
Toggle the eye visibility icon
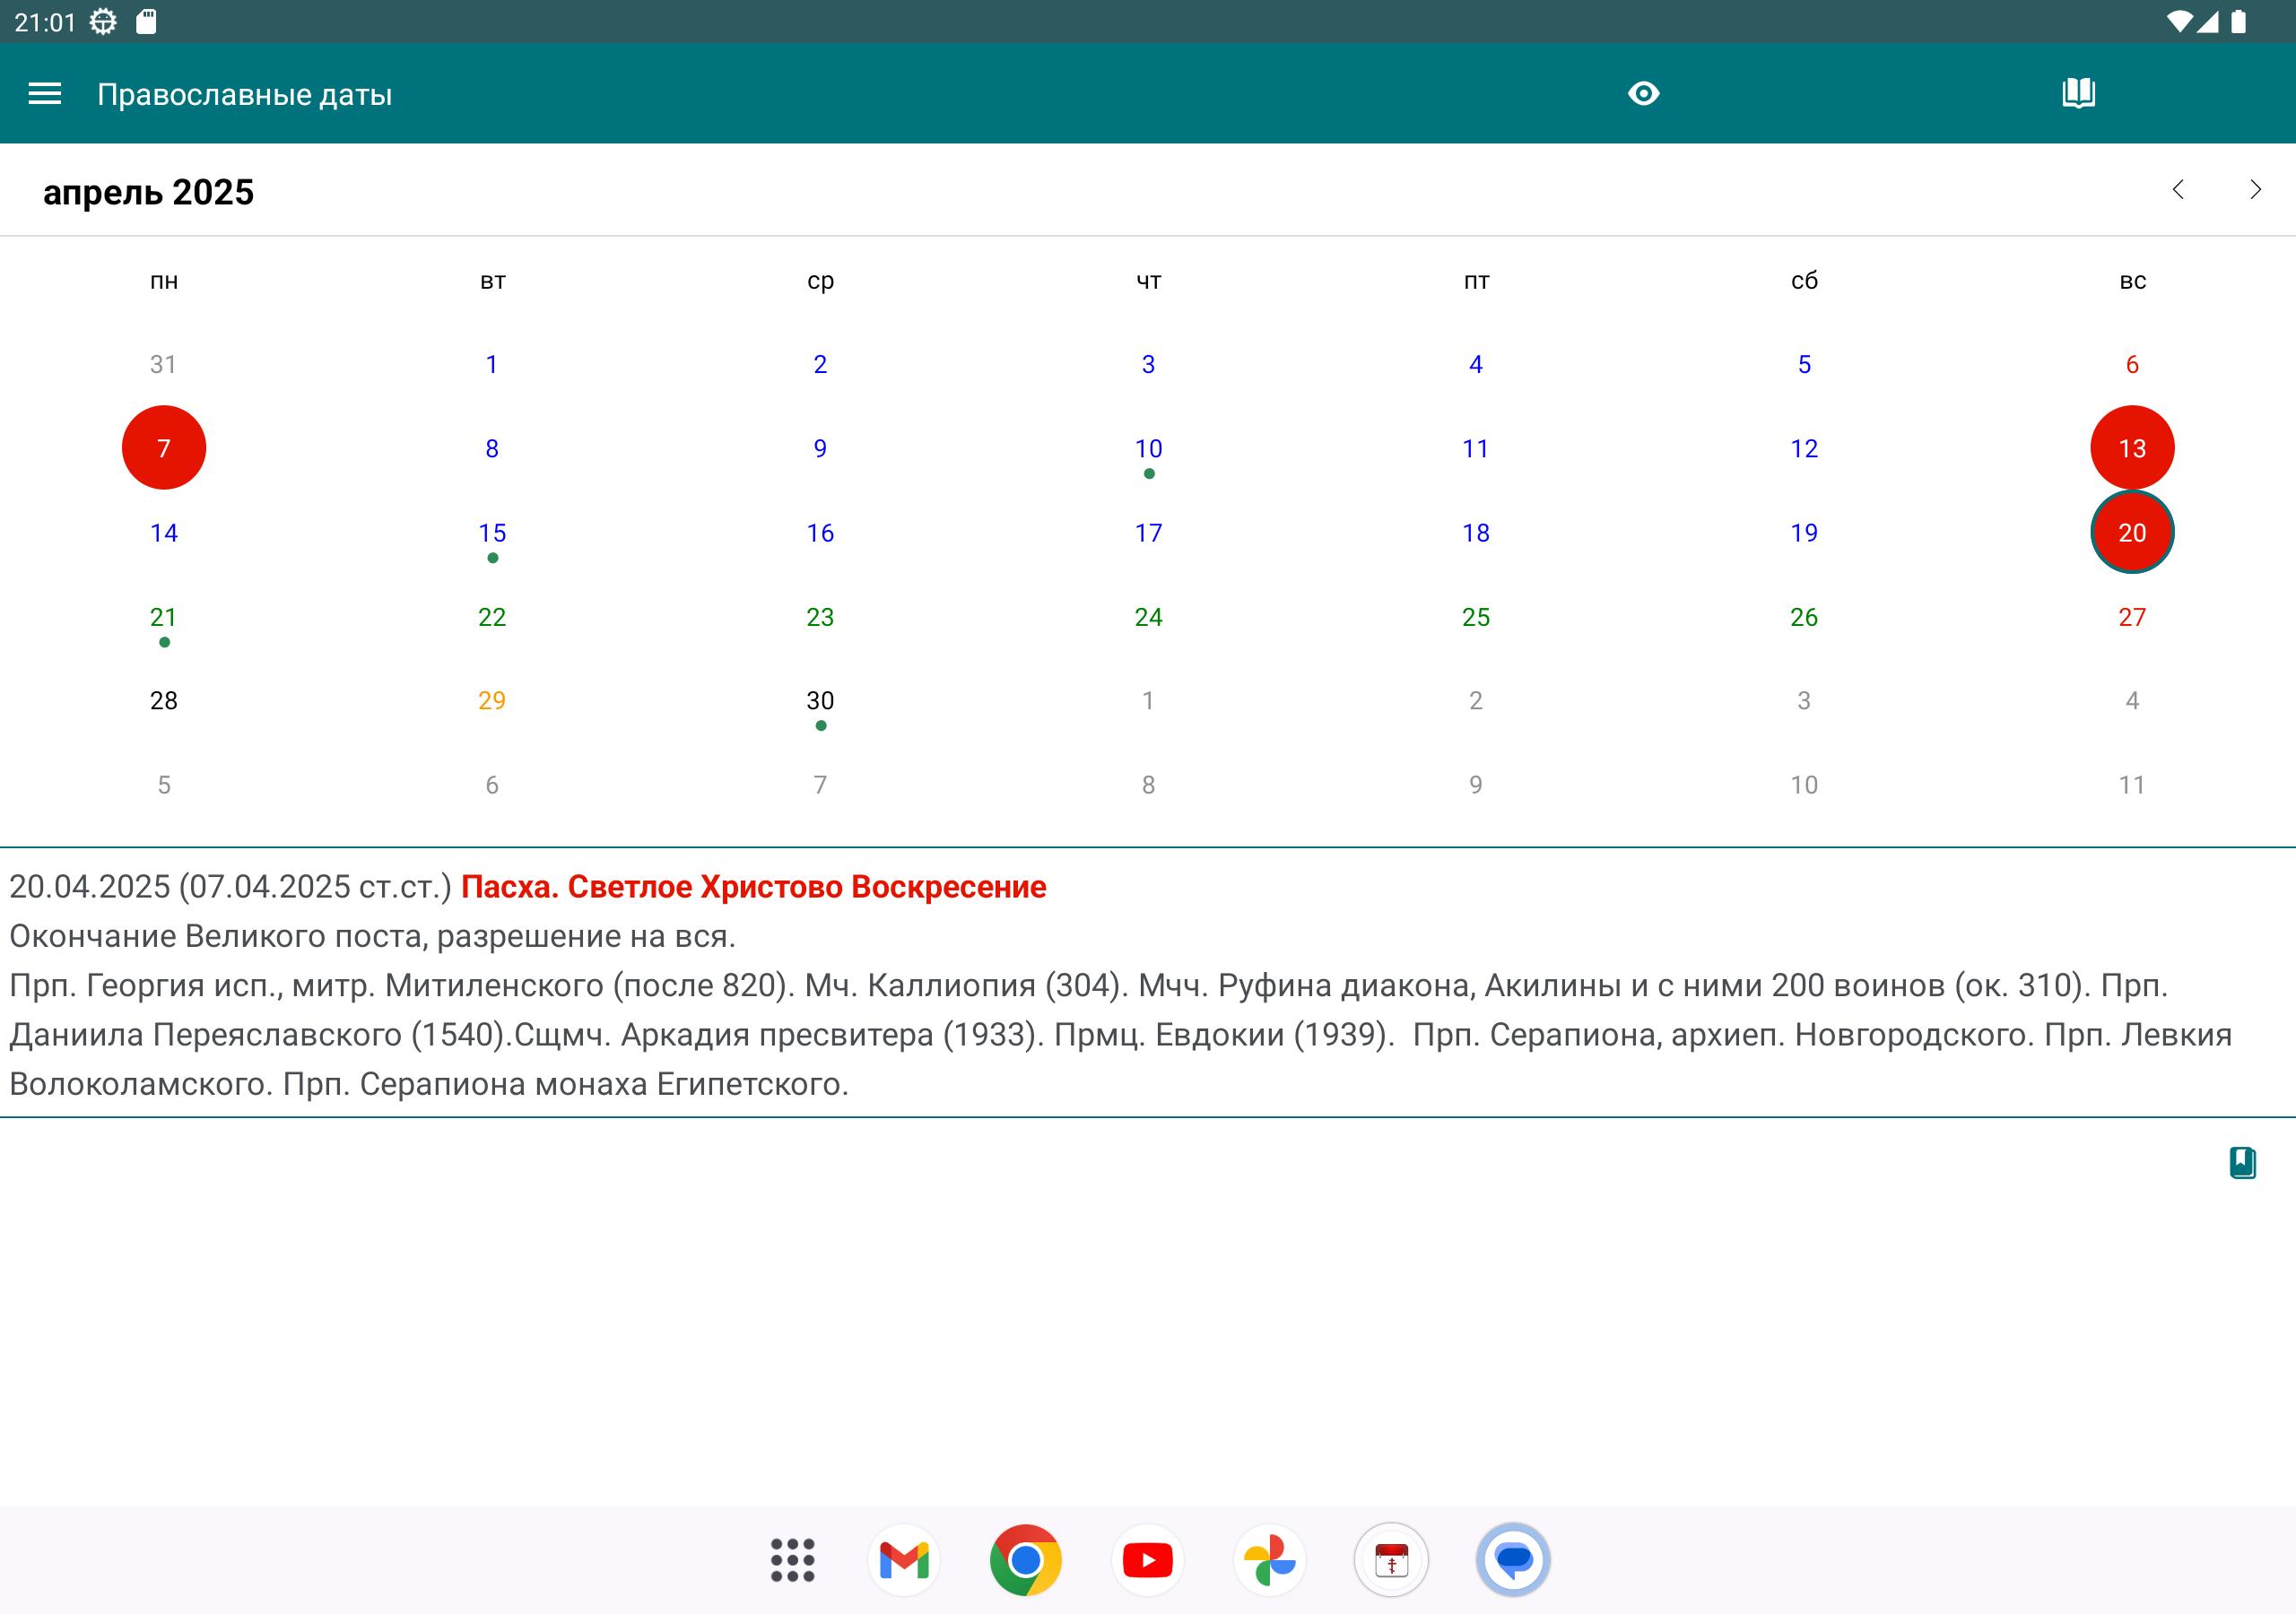point(1643,94)
